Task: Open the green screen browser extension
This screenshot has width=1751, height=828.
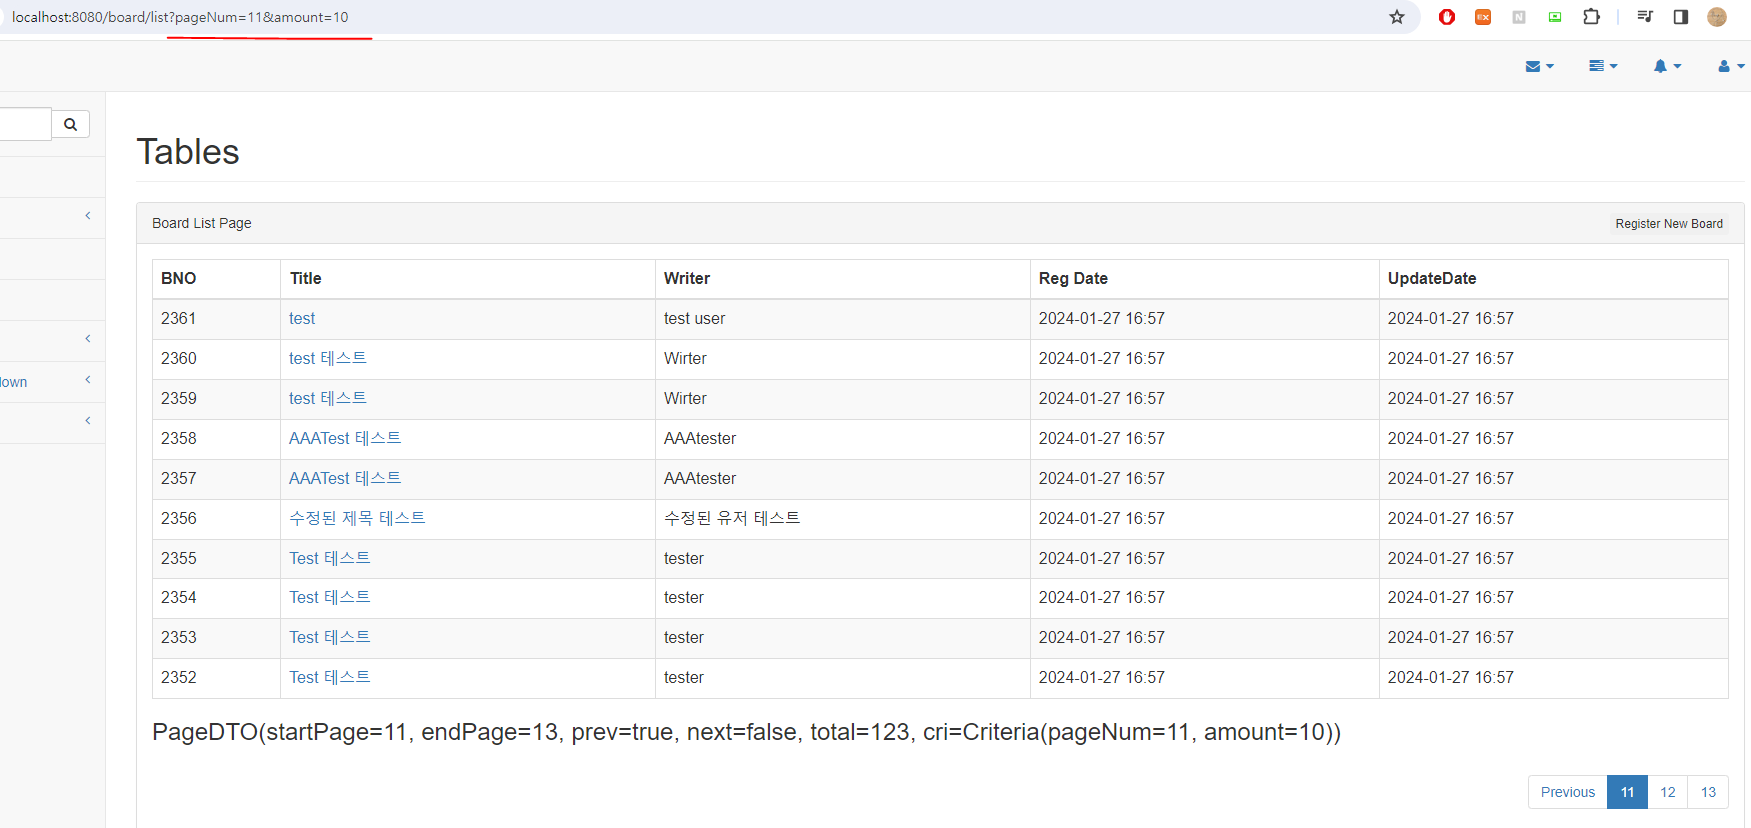Action: pyautogui.click(x=1555, y=17)
